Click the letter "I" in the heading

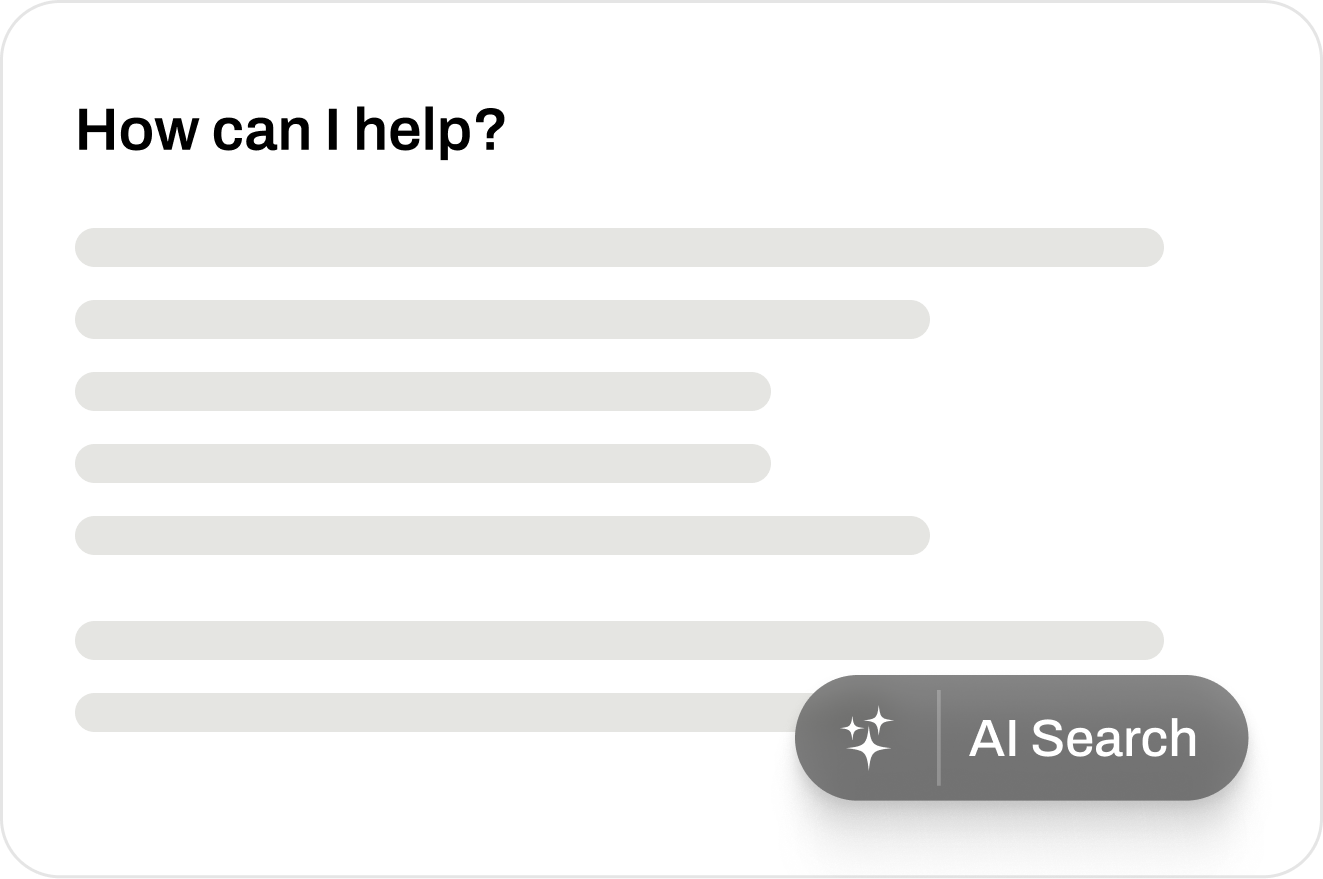click(x=333, y=130)
